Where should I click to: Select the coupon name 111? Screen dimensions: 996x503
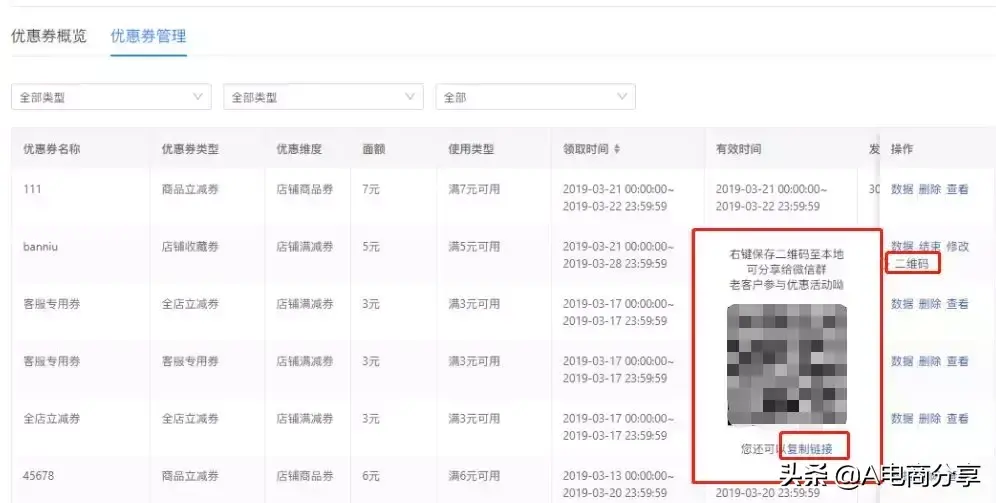coord(32,189)
